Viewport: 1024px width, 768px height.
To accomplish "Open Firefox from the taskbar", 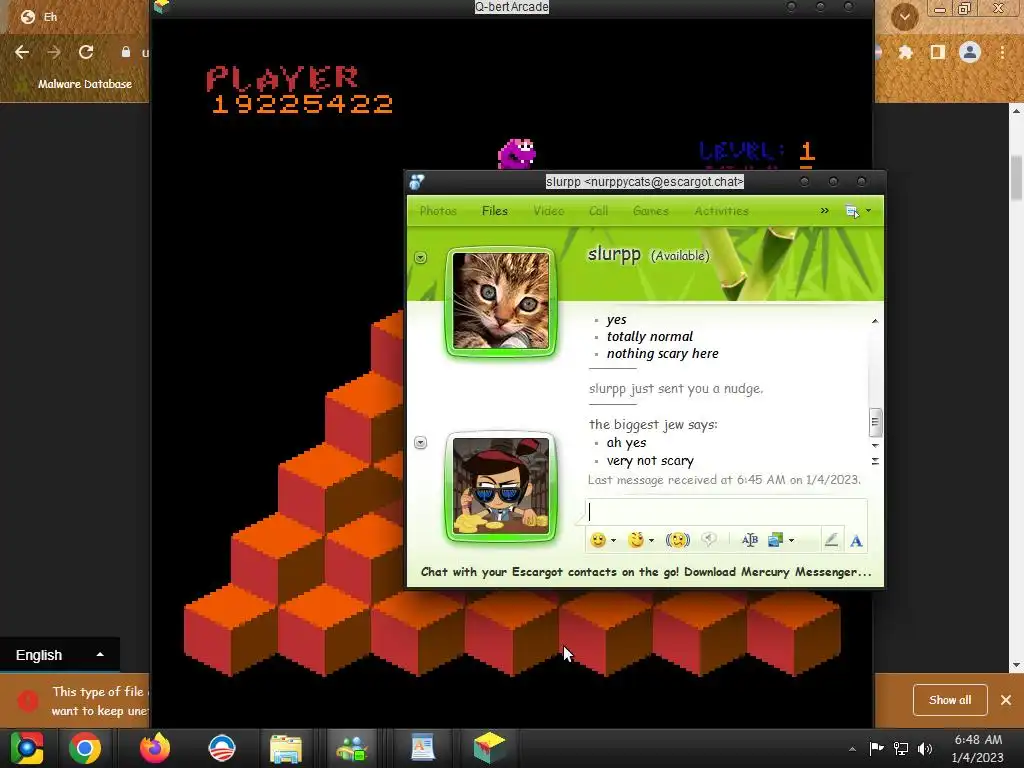I will [x=155, y=748].
